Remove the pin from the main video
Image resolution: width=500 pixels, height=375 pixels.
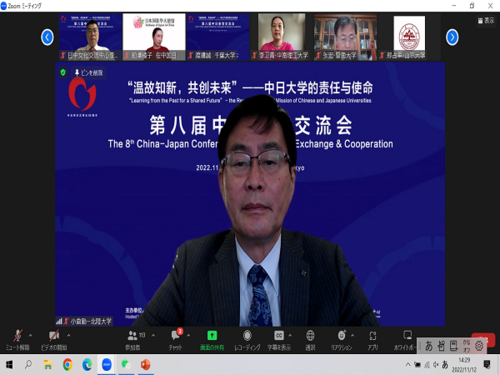(89, 73)
